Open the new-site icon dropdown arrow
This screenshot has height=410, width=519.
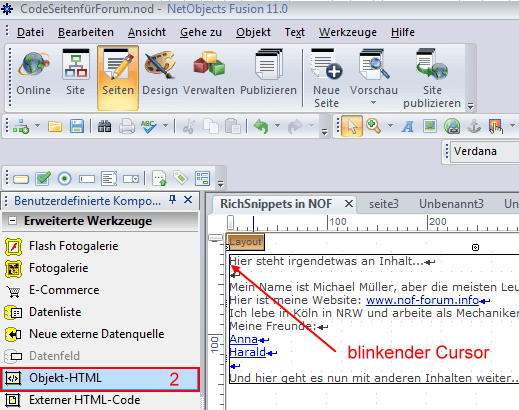click(x=37, y=126)
